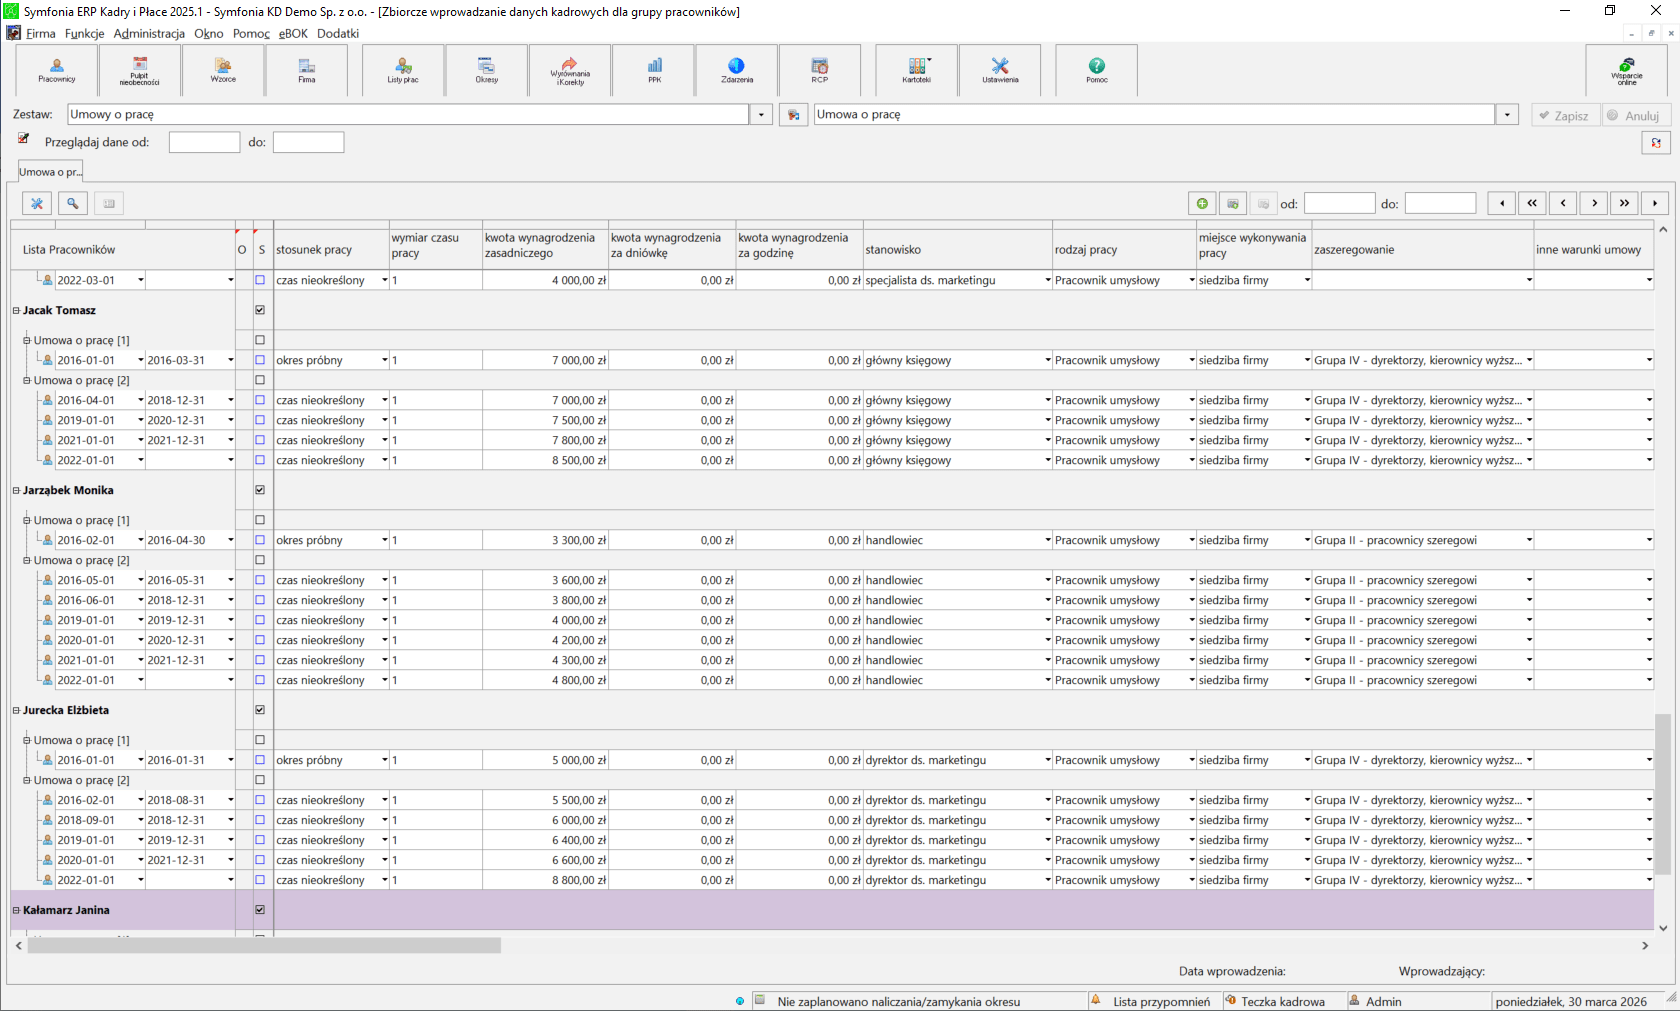Collapse the Jurecka Elżbieta employee group
The image size is (1680, 1011).
(x=16, y=710)
